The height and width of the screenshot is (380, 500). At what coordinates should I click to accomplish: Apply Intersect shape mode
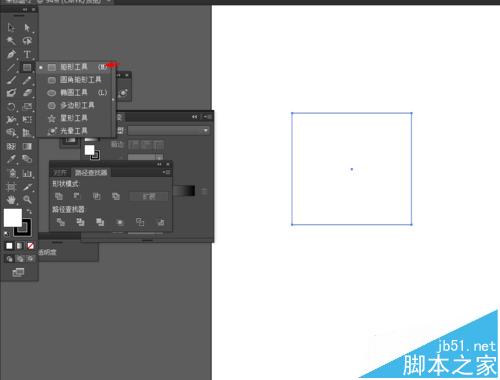tap(97, 196)
